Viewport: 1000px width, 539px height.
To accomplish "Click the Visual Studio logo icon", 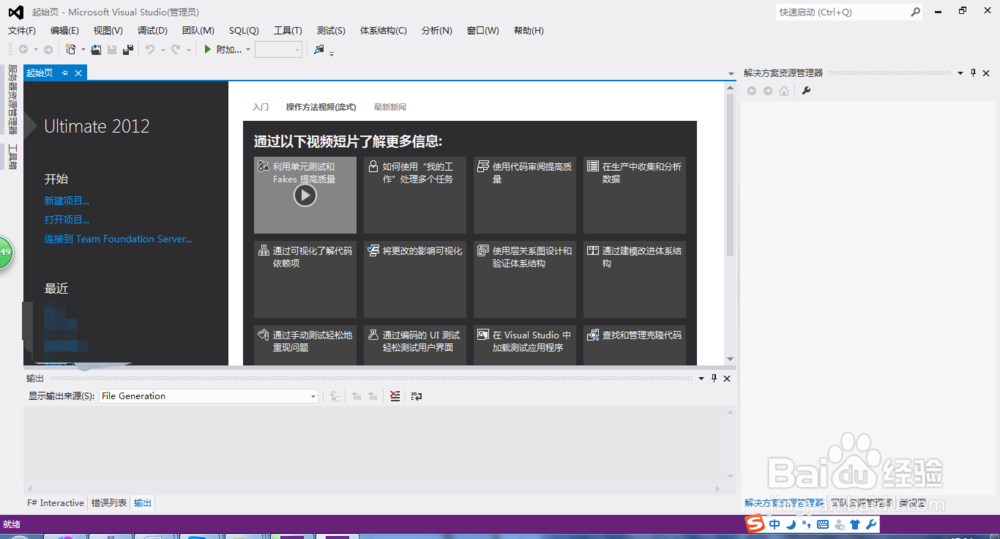I will tap(16, 12).
